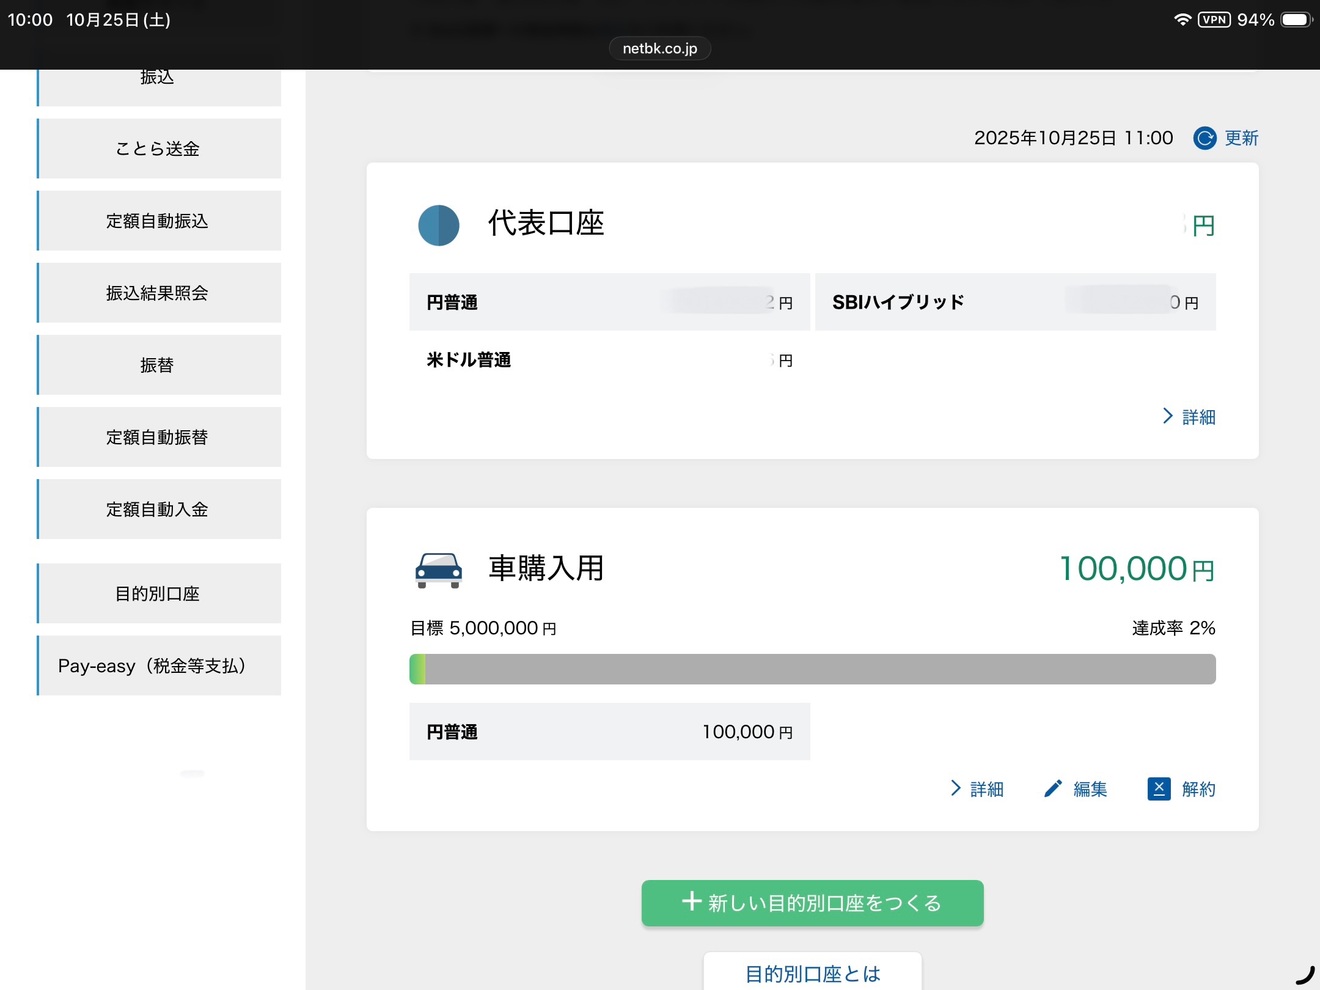Tap the netbk.co.jp address bar
The width and height of the screenshot is (1320, 990).
tap(660, 48)
